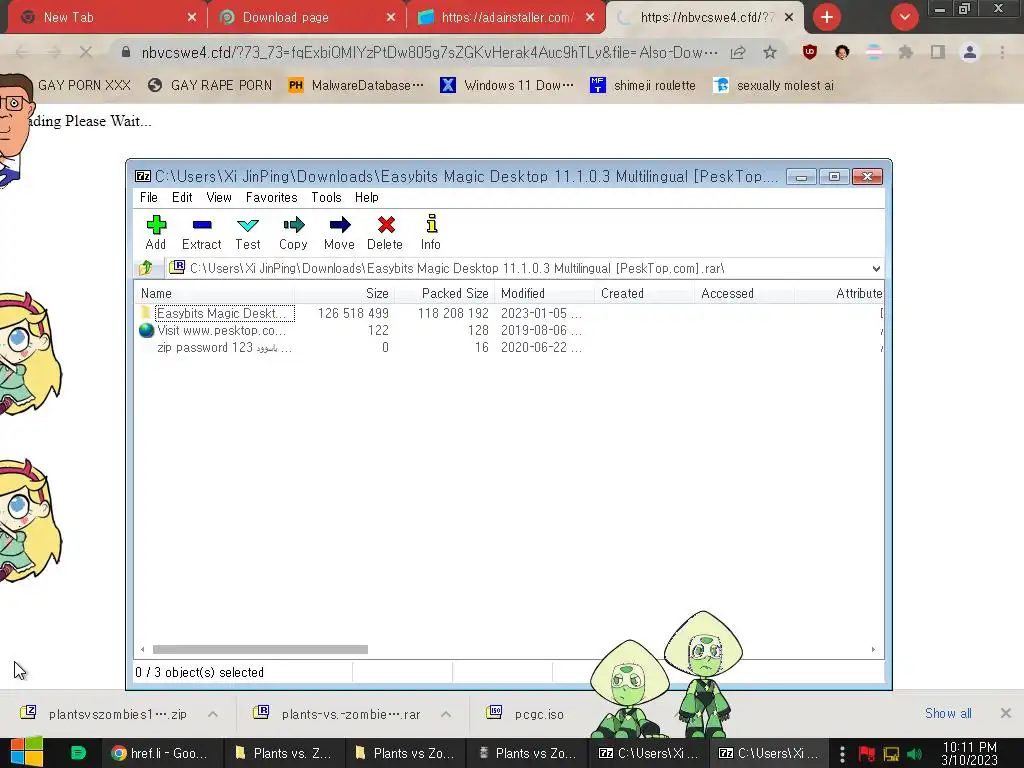
Task: Open the Info toolbar icon
Action: click(x=431, y=232)
